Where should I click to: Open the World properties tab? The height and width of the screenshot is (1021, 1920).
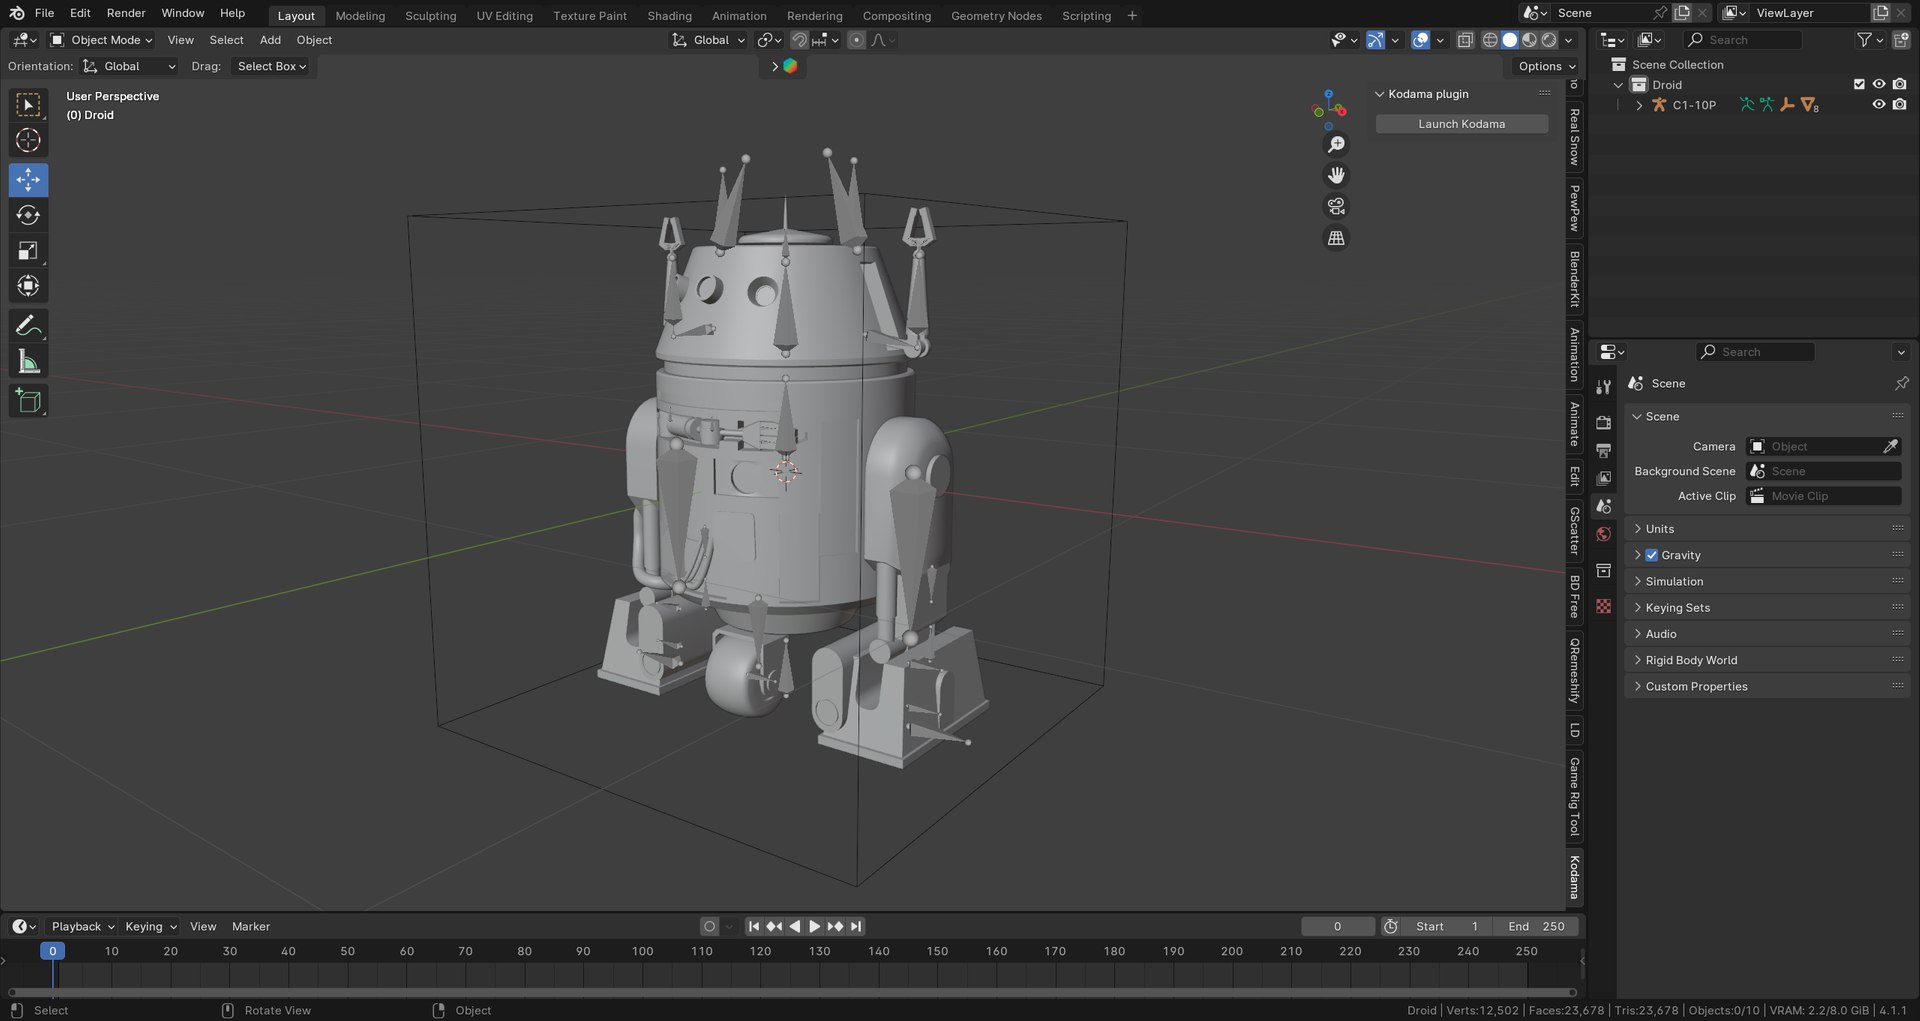click(1603, 534)
